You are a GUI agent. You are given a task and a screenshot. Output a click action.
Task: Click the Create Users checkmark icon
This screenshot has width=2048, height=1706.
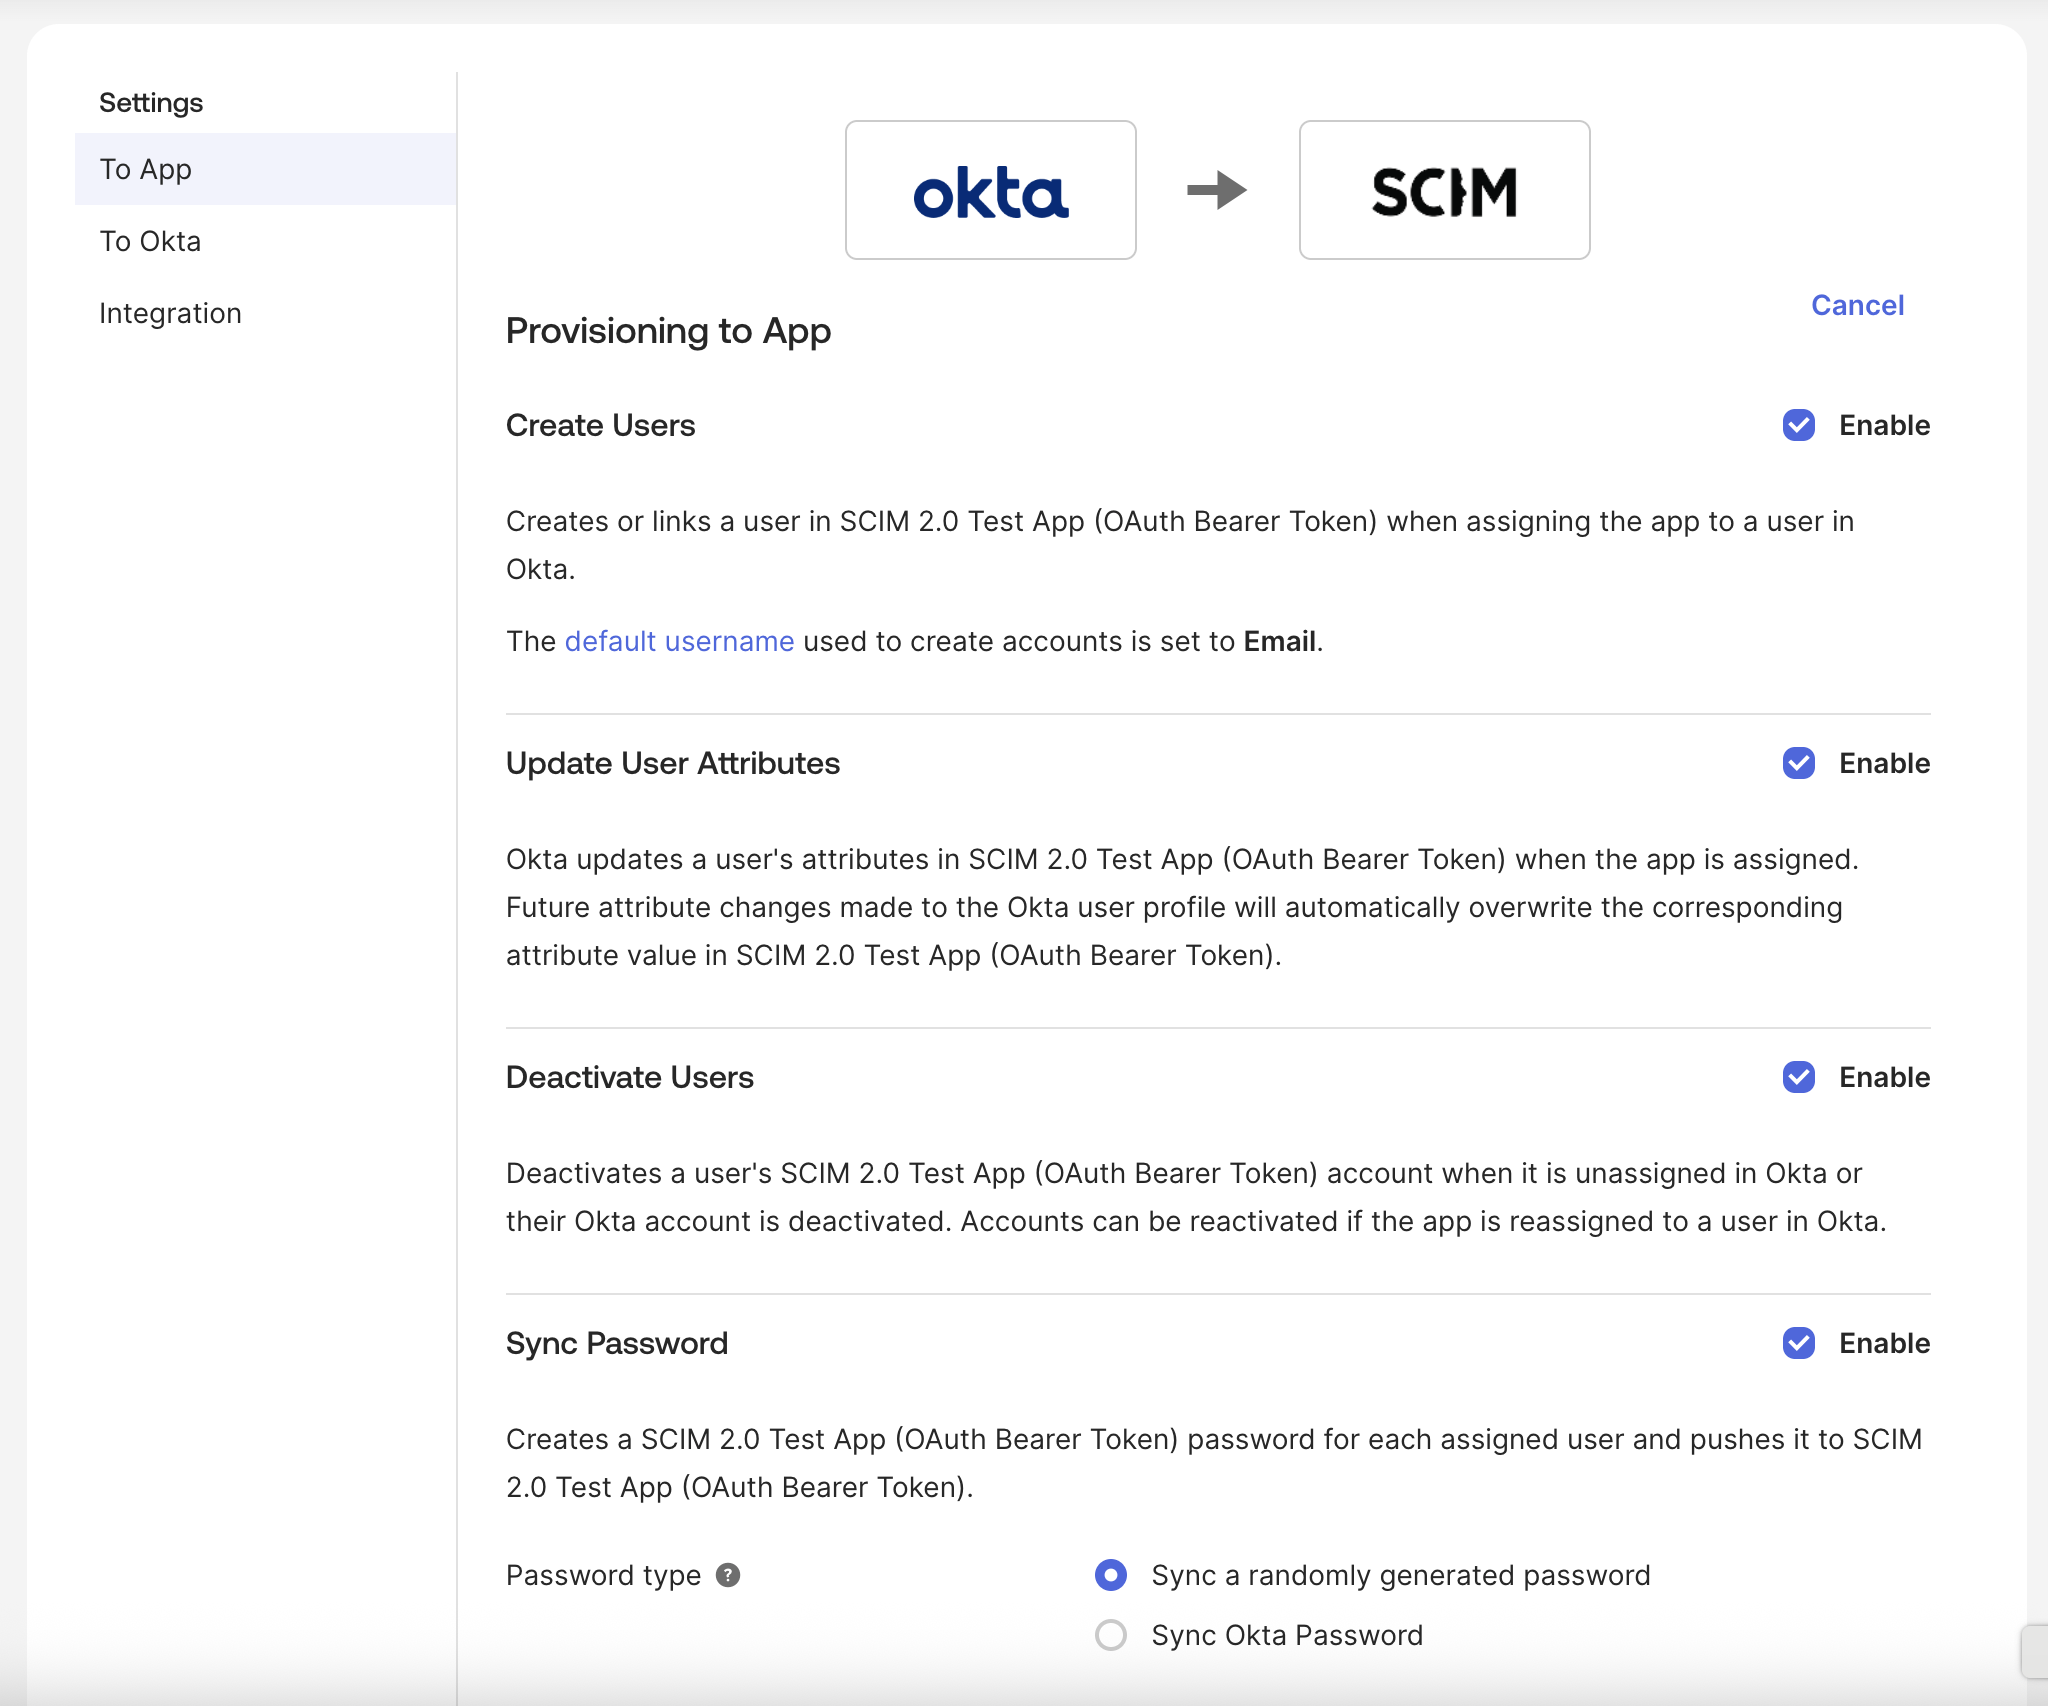[x=1799, y=426]
